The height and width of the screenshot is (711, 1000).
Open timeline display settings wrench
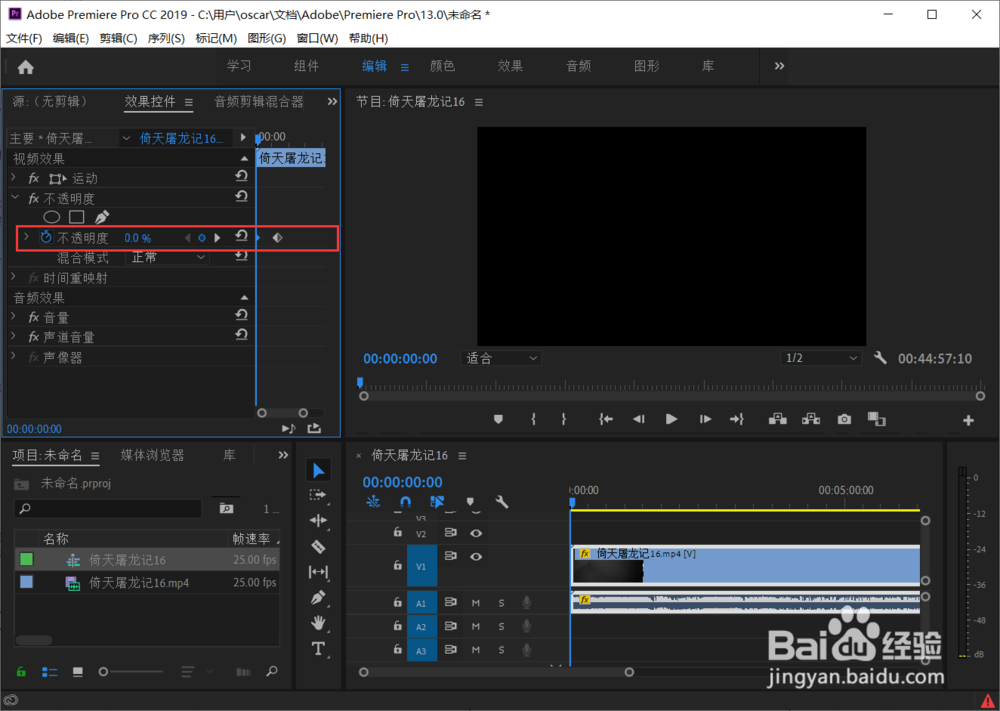tap(502, 502)
